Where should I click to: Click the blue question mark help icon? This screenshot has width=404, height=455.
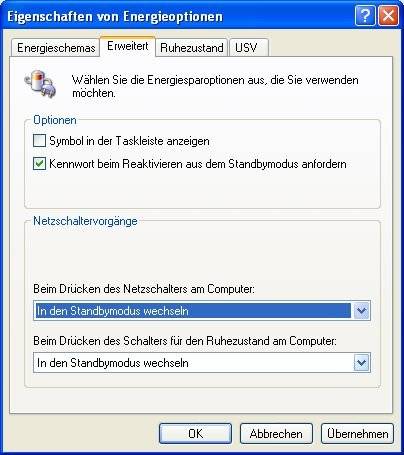[x=365, y=15]
